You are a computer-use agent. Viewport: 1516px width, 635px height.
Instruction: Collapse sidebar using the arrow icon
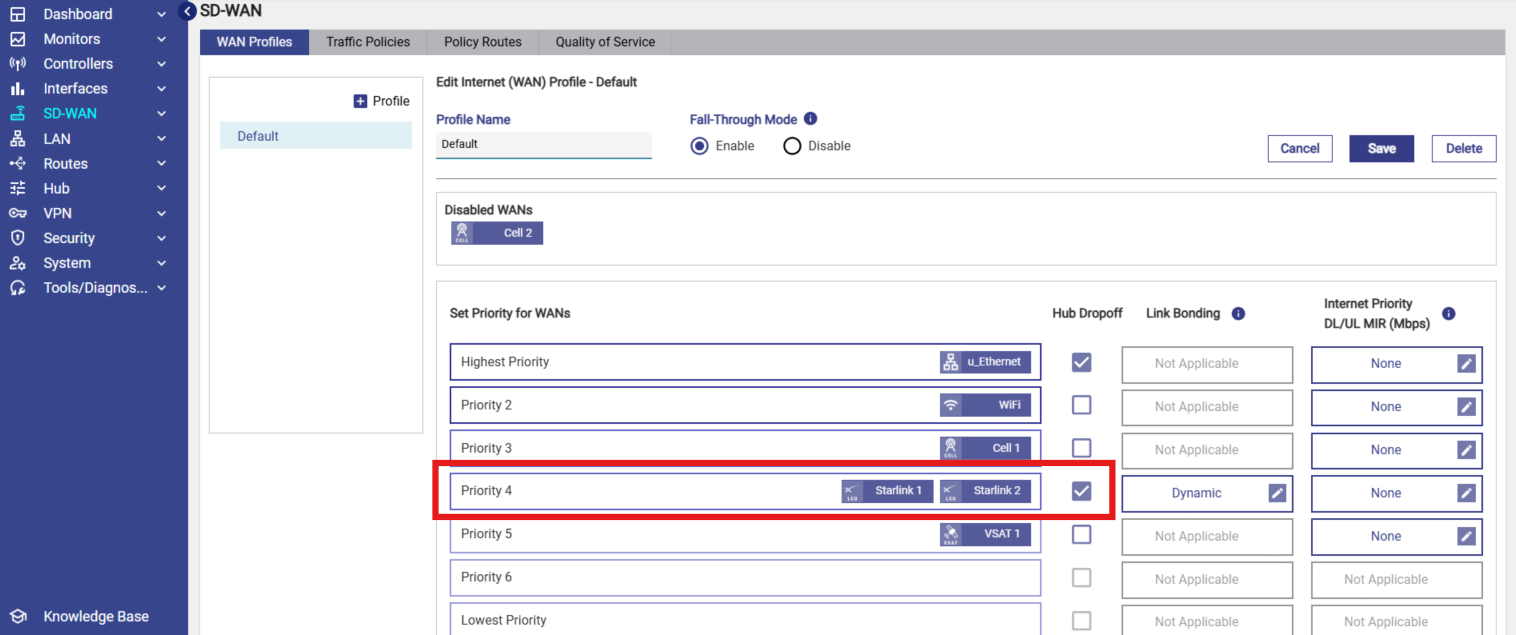pyautogui.click(x=187, y=11)
